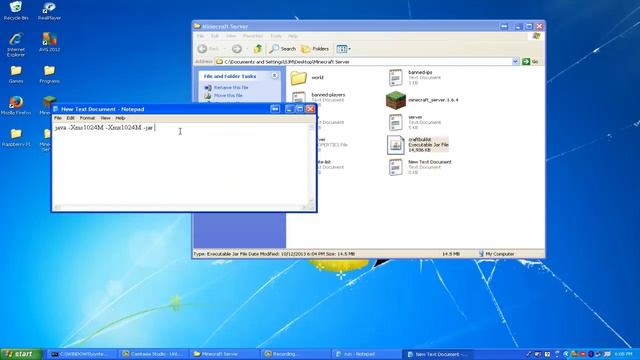Viewport: 640px width, 360px height.
Task: Expand the address bar dropdown arrow
Action: point(516,62)
